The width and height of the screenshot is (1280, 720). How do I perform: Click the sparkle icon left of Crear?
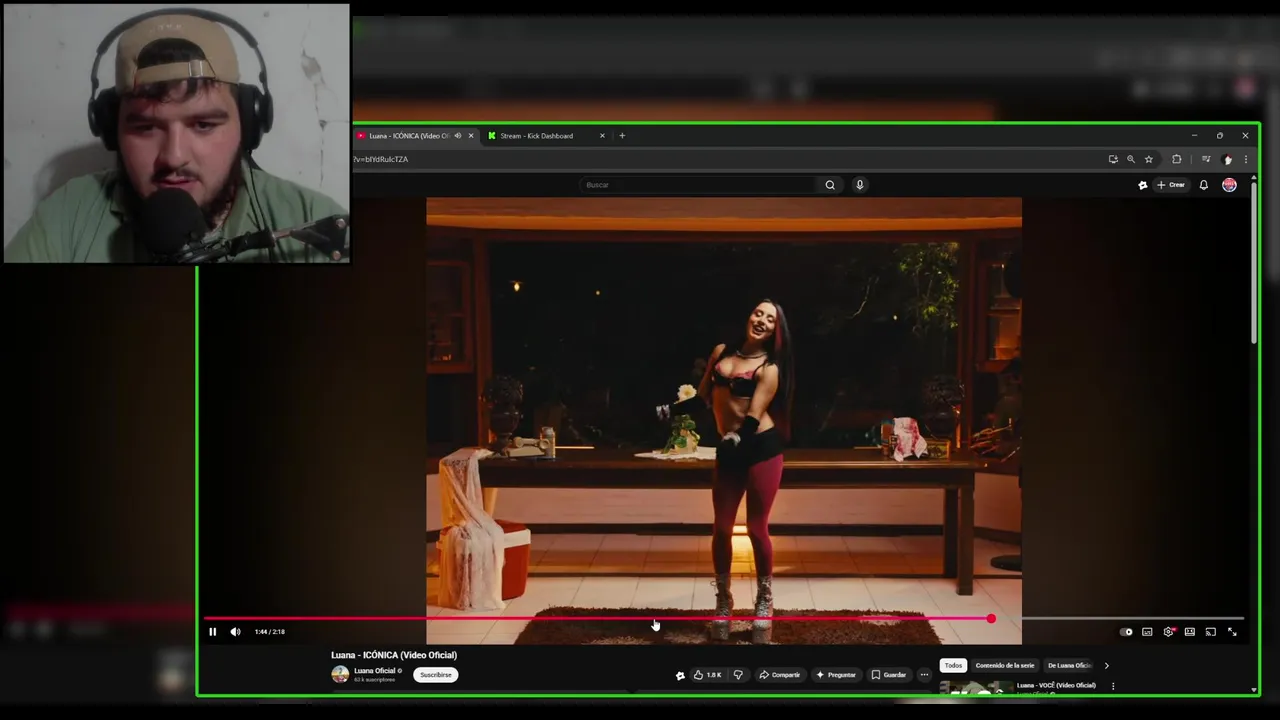[x=1143, y=185]
